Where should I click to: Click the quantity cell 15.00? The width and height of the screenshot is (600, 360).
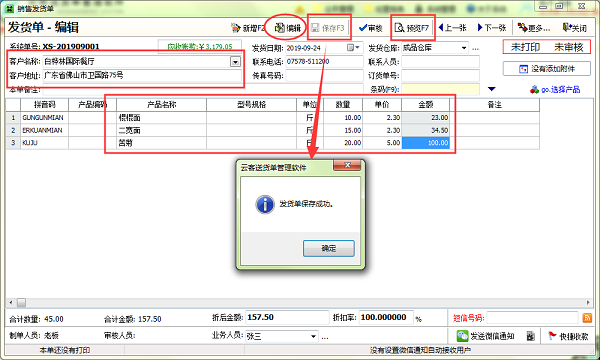343,130
